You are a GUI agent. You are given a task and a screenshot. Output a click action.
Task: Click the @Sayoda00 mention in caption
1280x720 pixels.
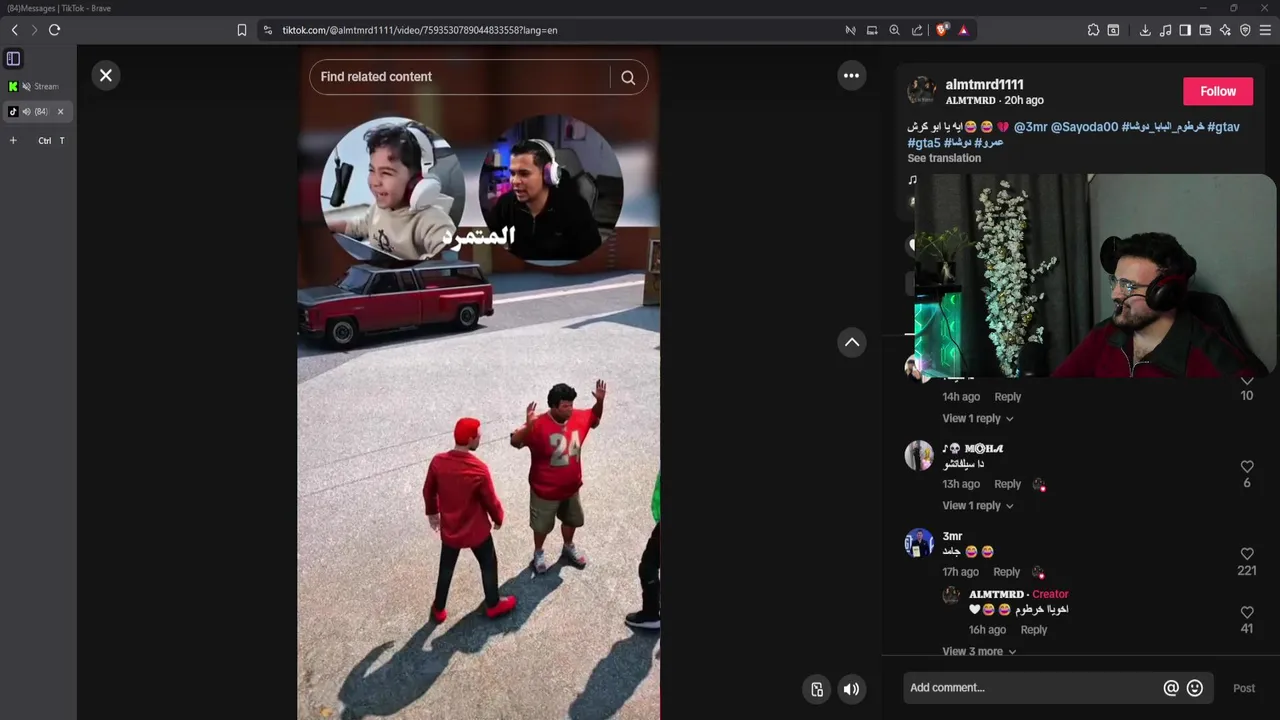click(1084, 127)
